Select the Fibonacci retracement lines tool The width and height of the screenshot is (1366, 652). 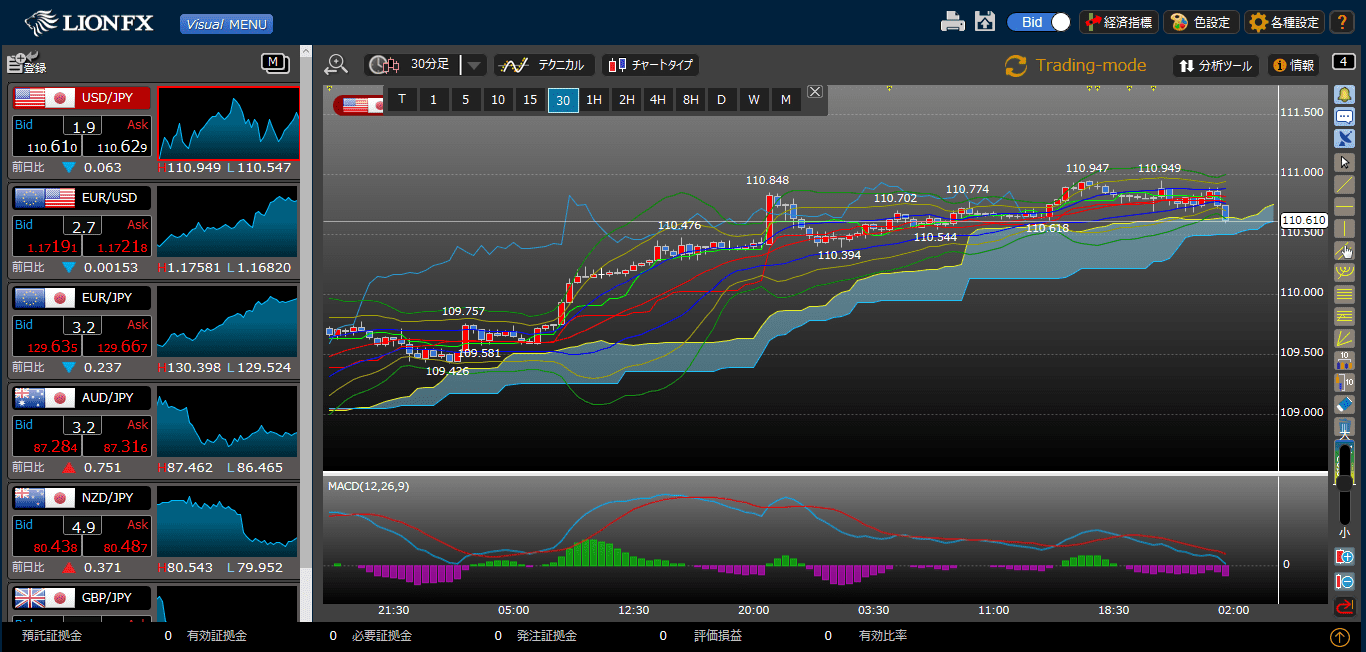coord(1344,294)
